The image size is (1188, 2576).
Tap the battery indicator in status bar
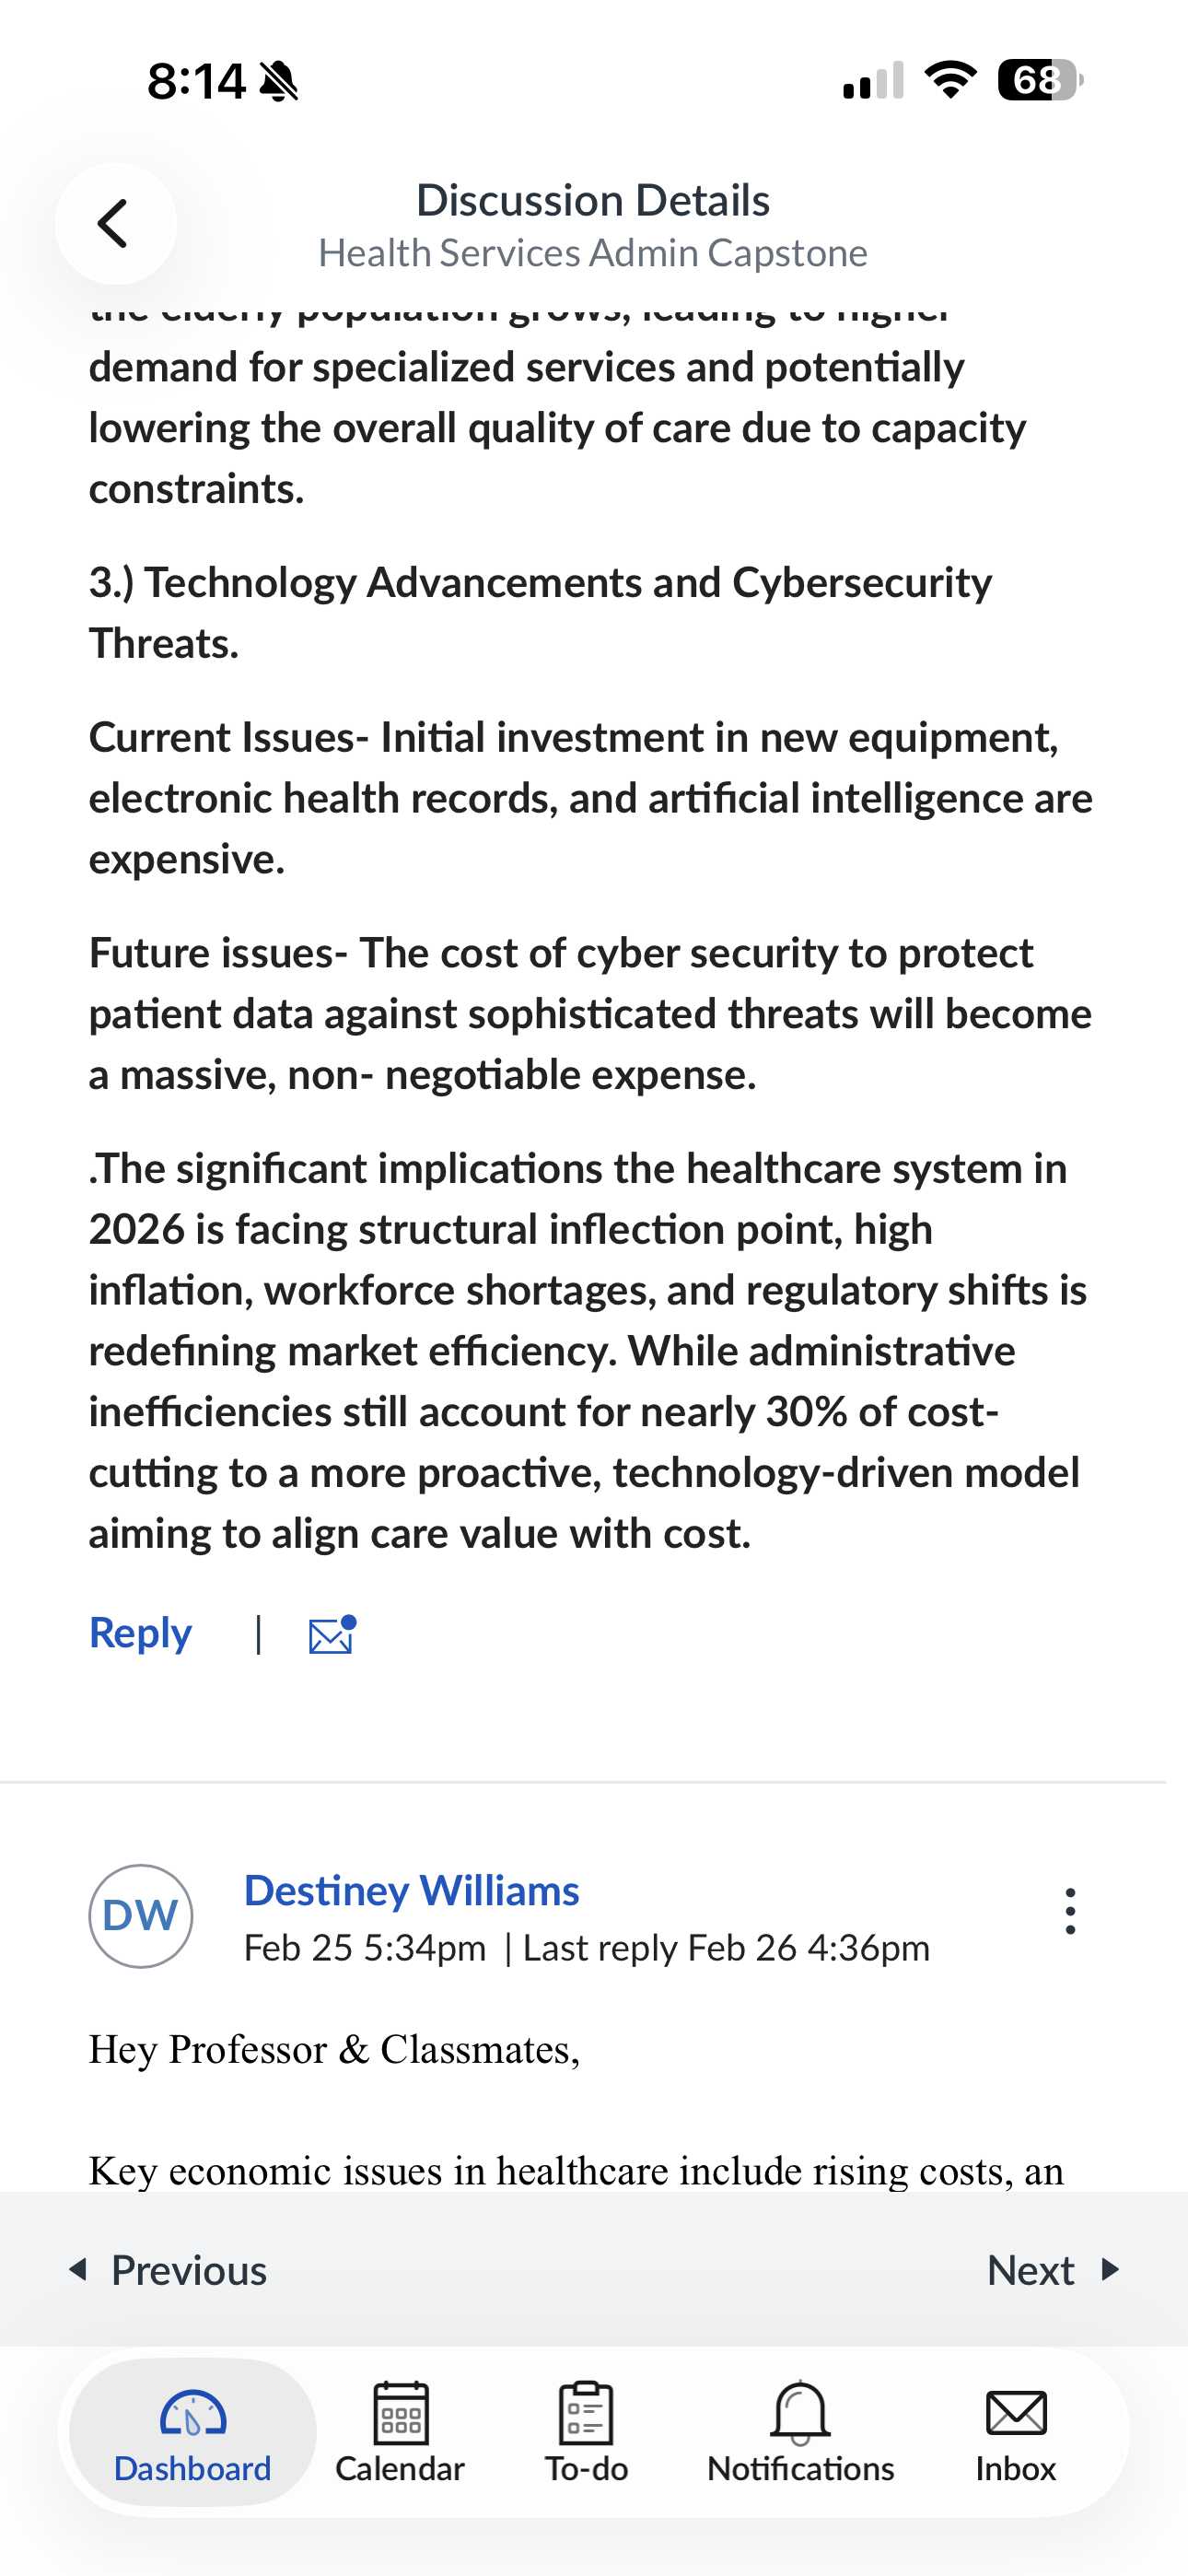[1041, 80]
